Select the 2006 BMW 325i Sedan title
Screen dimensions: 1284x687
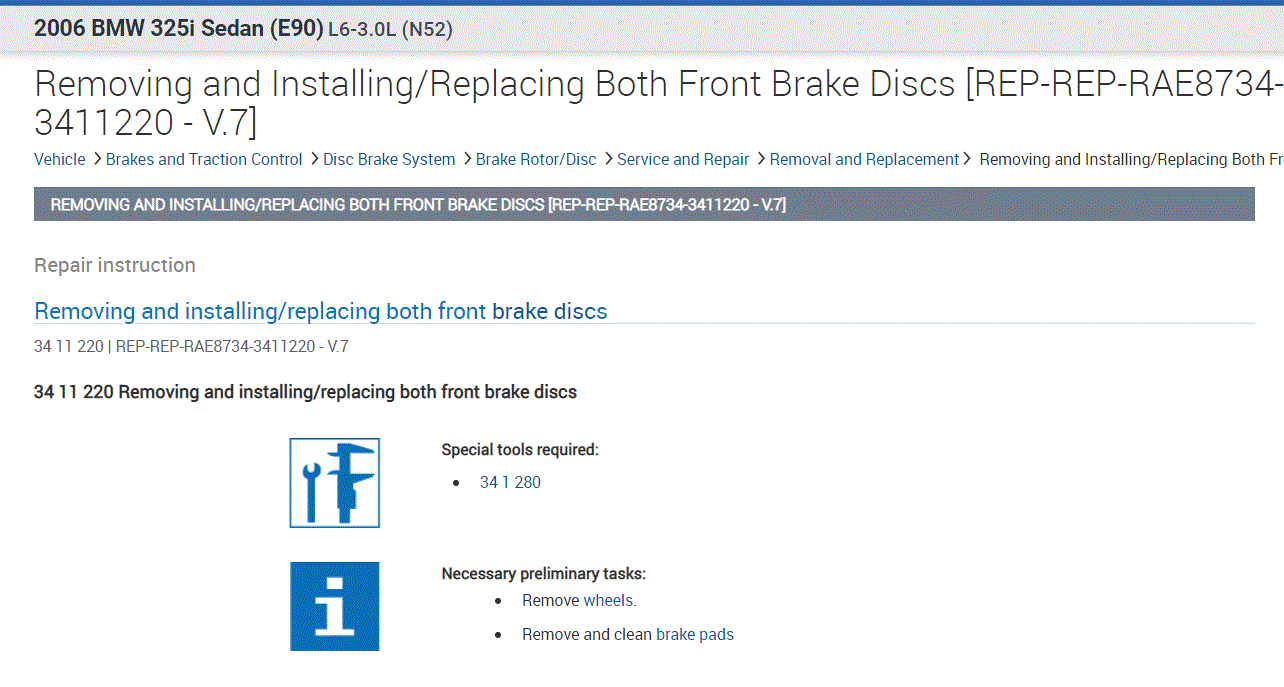coord(178,29)
